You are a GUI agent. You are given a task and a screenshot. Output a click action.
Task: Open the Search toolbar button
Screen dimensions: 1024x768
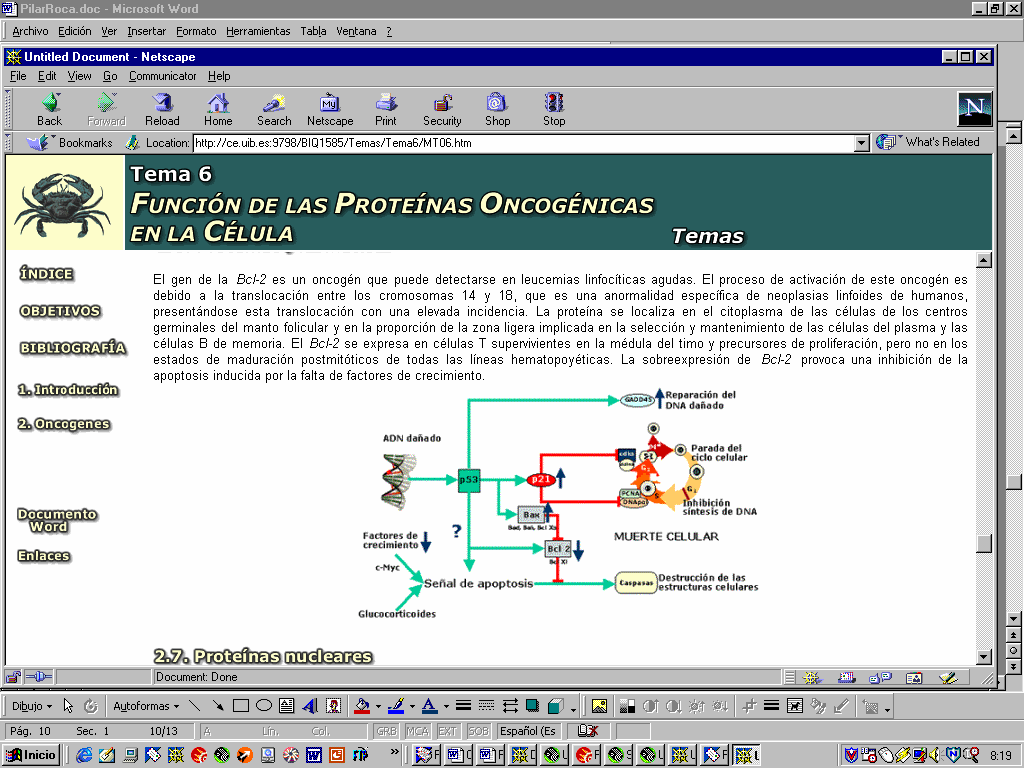pyautogui.click(x=274, y=109)
